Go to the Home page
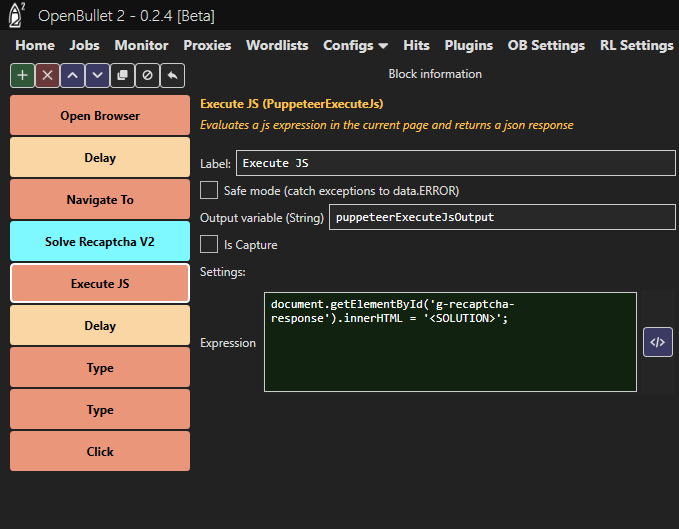The image size is (679, 529). [35, 45]
